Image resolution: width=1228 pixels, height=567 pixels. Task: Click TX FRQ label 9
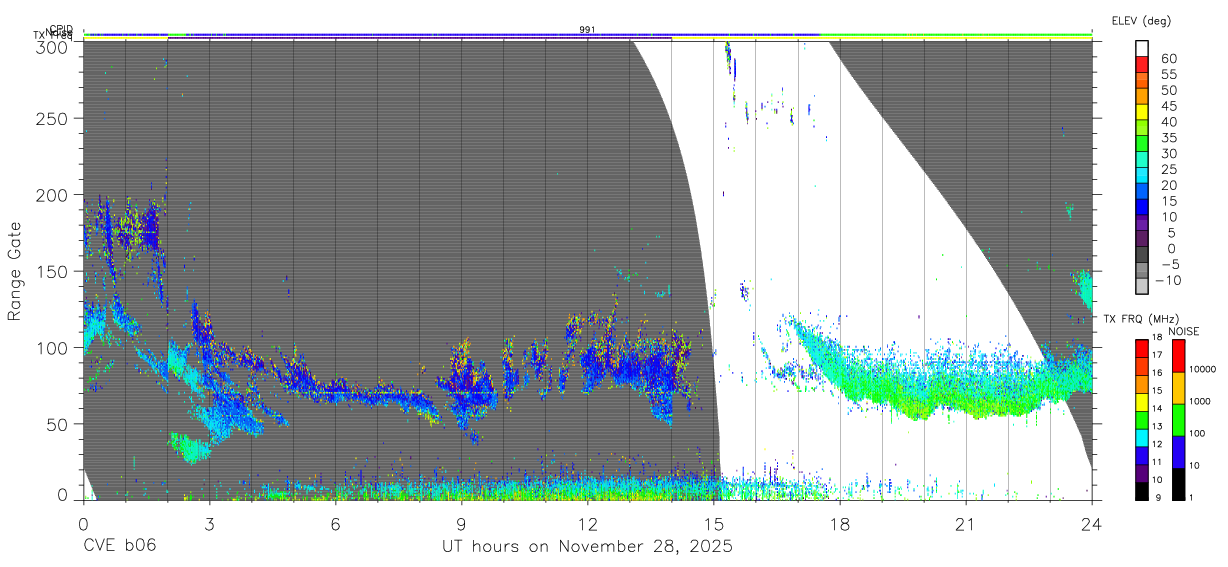[x=1160, y=497]
